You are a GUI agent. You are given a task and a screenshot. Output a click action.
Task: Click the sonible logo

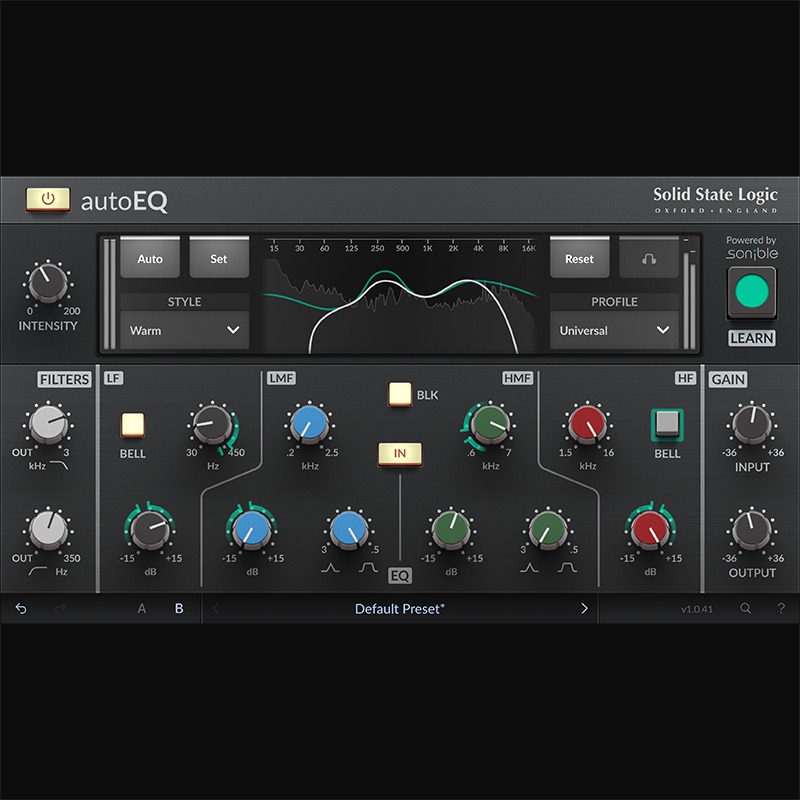point(752,254)
